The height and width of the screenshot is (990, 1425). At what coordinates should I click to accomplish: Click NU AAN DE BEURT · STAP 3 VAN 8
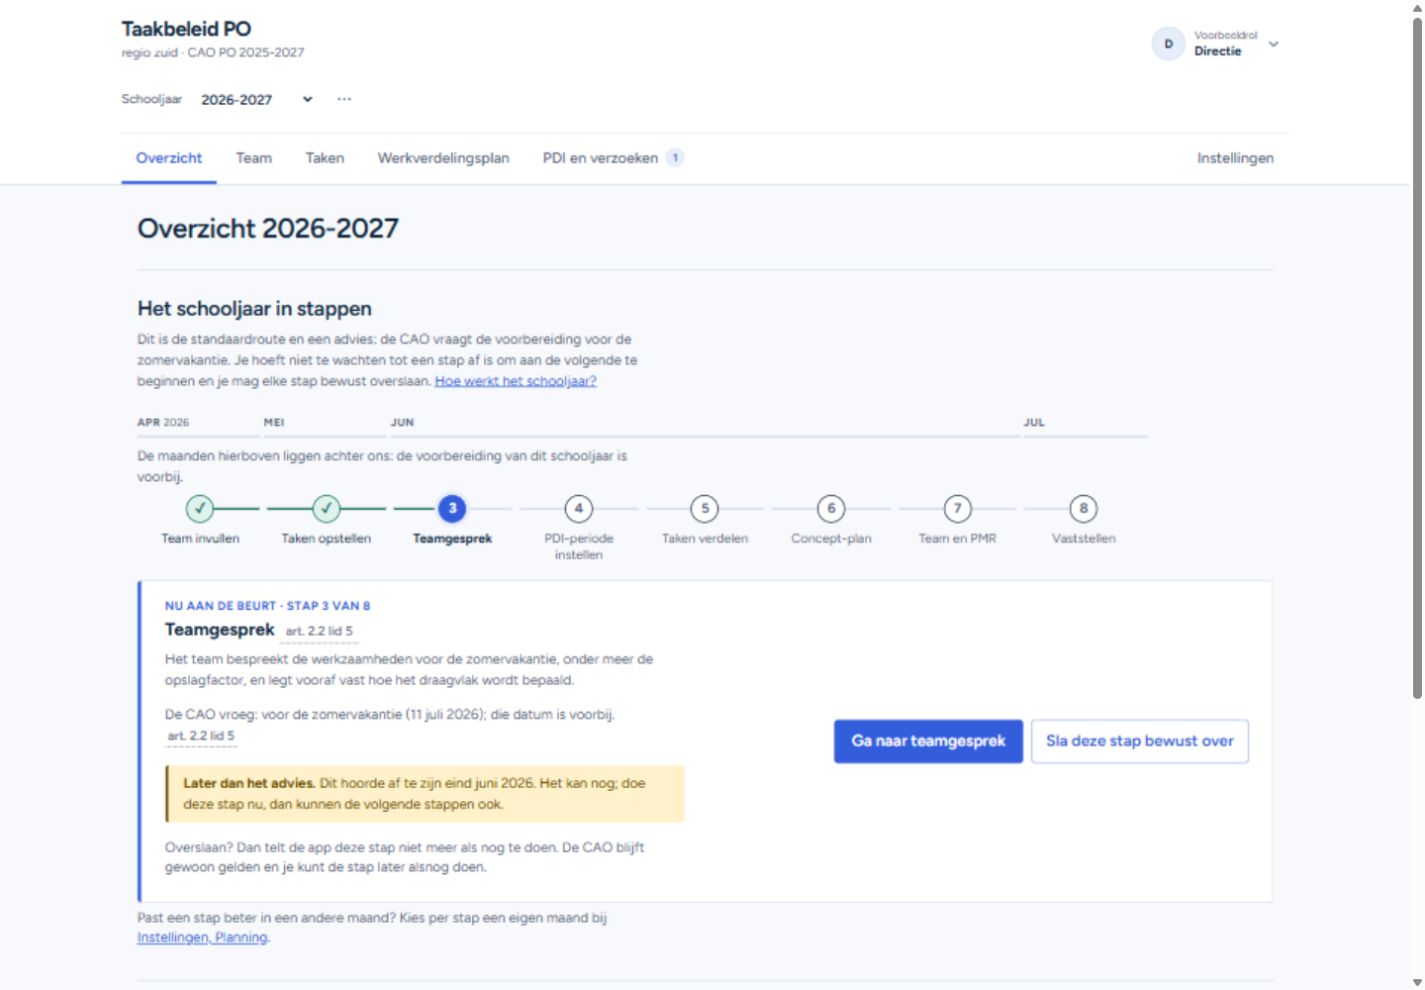pos(267,606)
